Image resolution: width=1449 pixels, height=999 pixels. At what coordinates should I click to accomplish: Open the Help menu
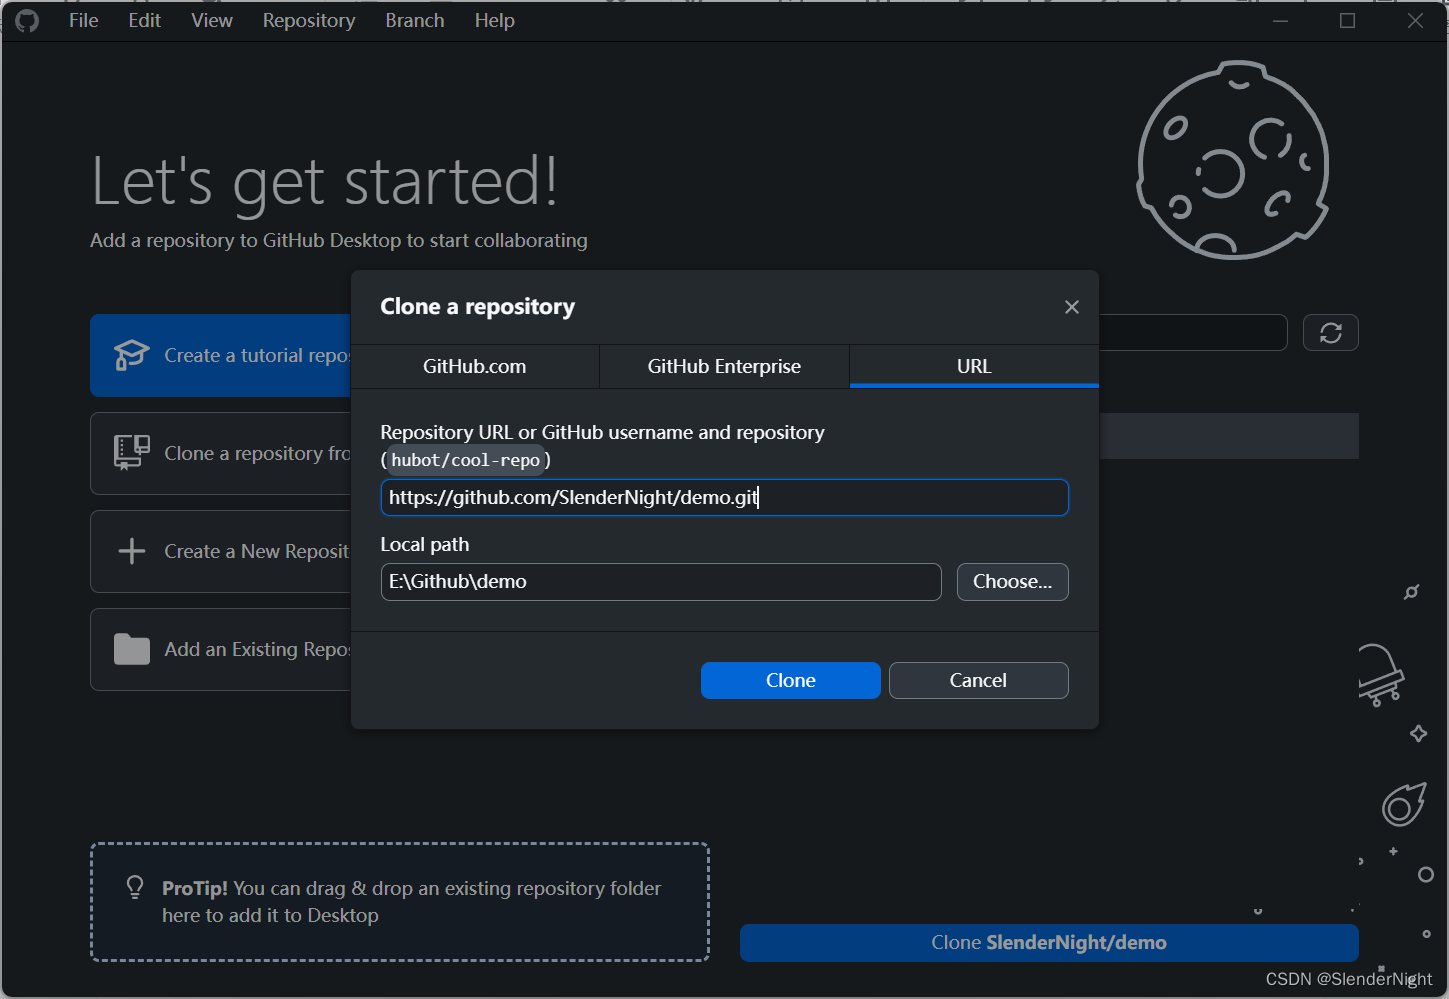coord(494,21)
